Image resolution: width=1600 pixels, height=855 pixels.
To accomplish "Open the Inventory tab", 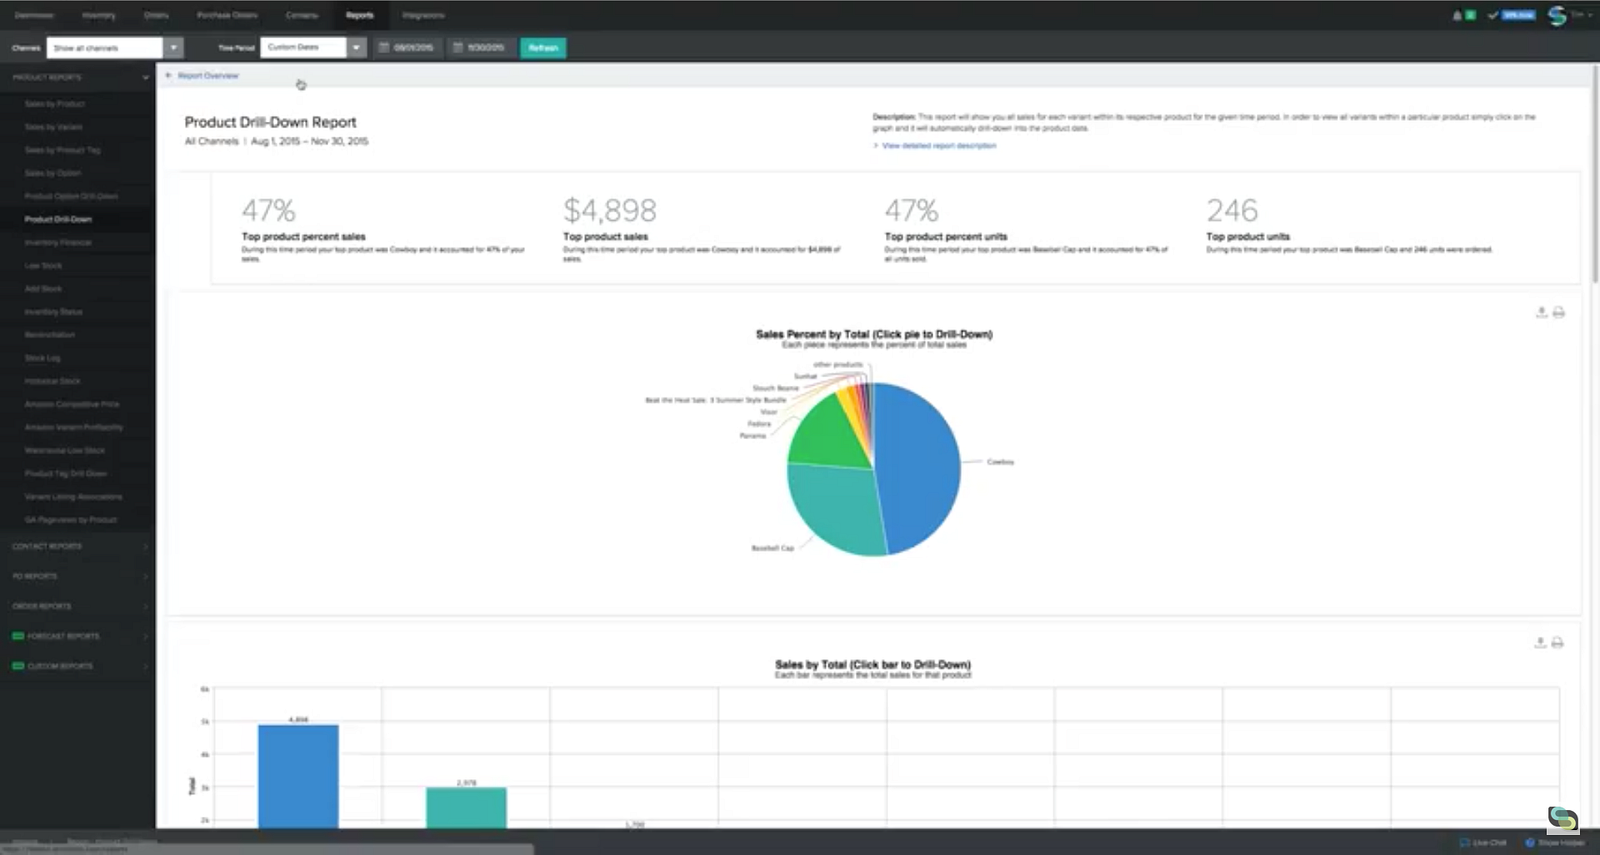I will click(x=99, y=15).
